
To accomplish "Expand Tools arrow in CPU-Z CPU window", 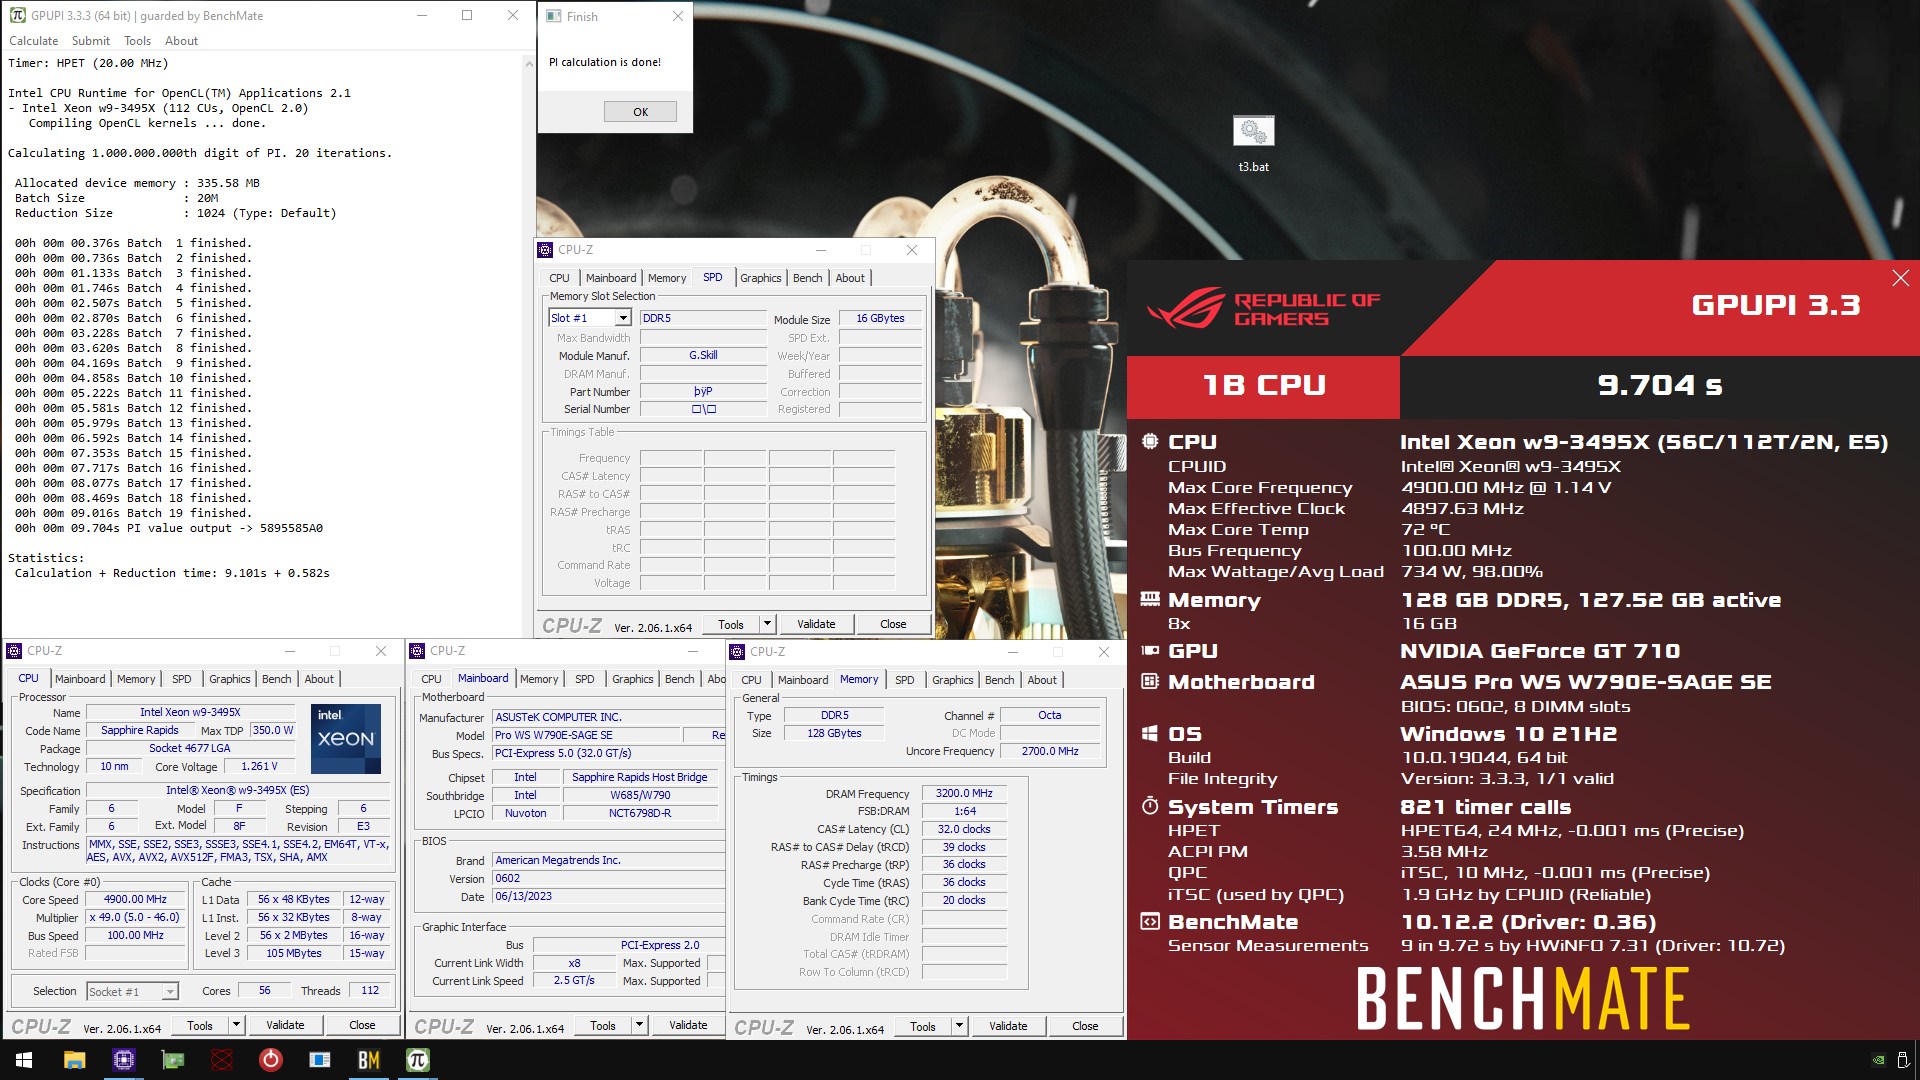I will pyautogui.click(x=236, y=1025).
